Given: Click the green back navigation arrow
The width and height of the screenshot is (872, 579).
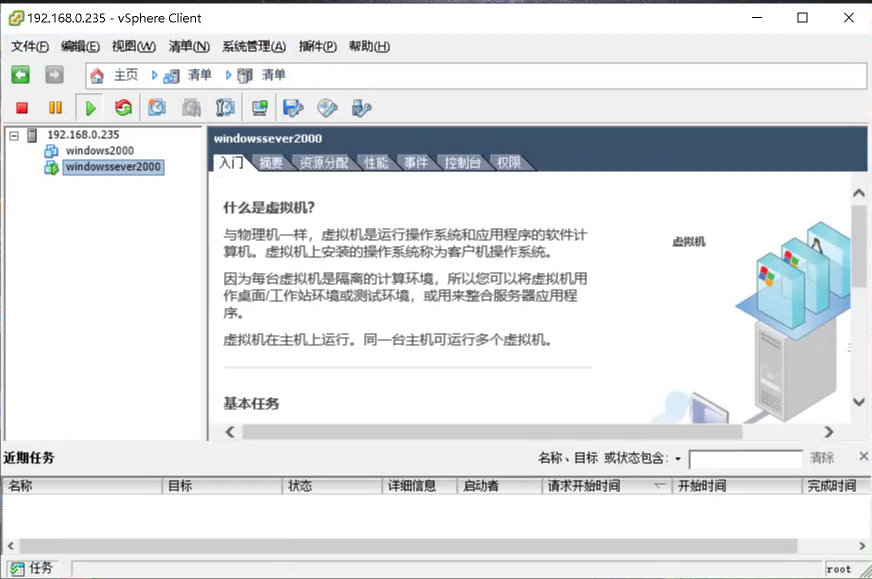Looking at the screenshot, I should click(21, 75).
